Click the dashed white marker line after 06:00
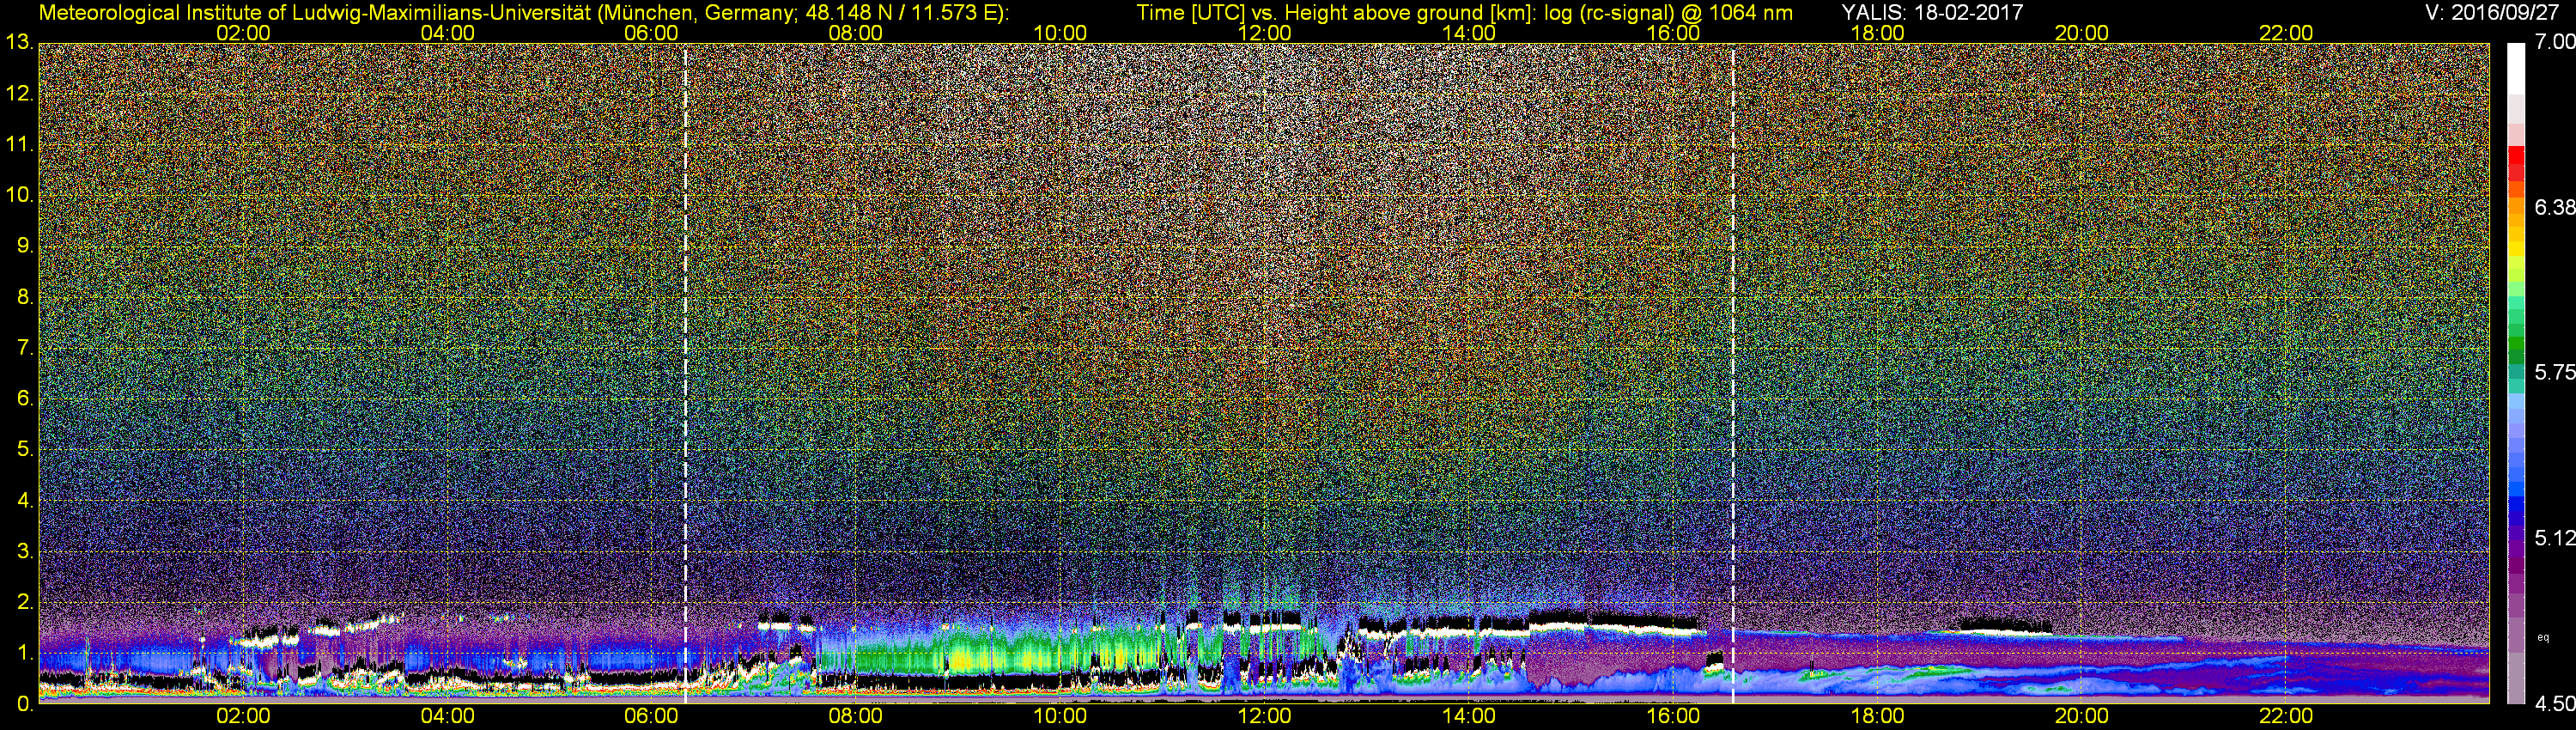 [x=686, y=373]
